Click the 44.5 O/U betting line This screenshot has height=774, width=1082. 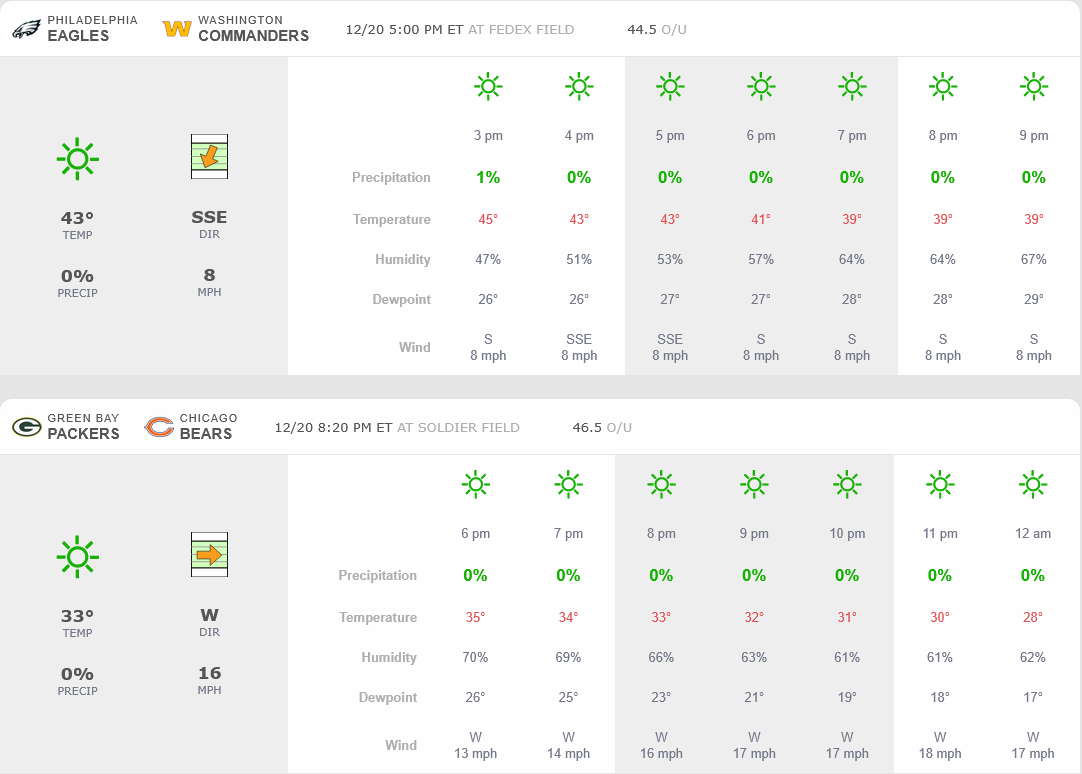point(657,29)
